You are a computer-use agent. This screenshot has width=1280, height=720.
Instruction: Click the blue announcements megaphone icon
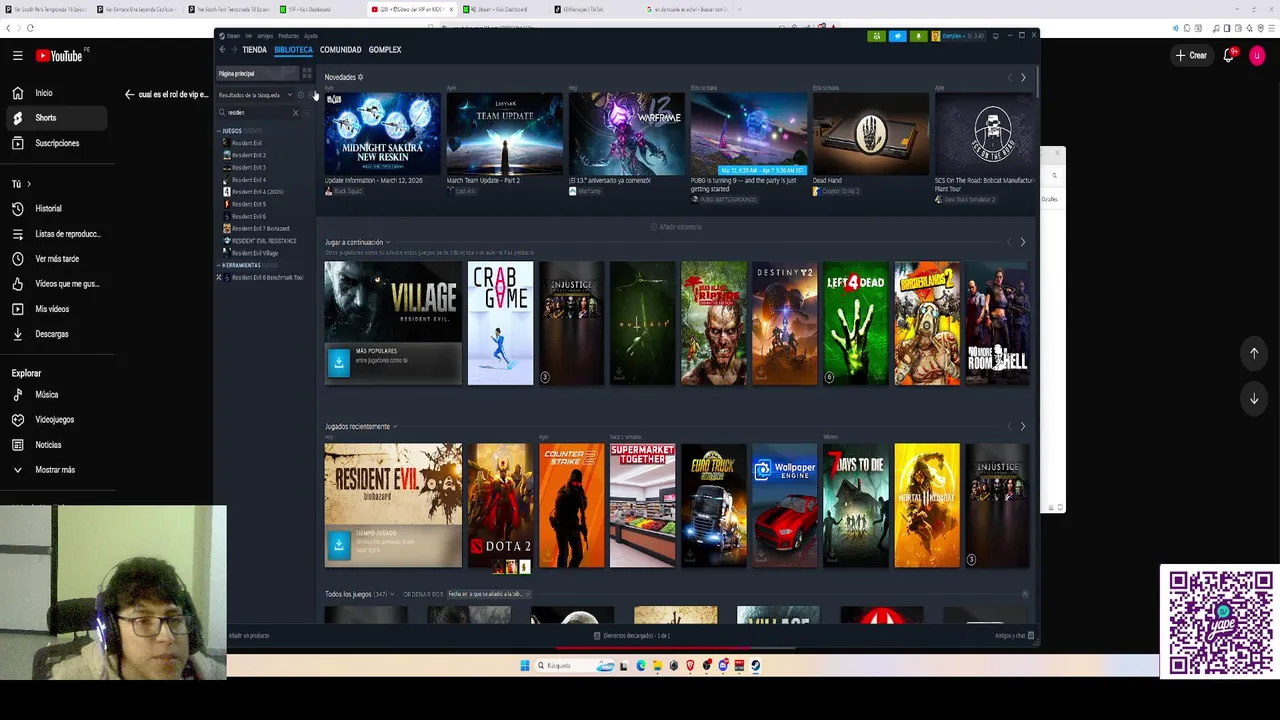coord(897,36)
